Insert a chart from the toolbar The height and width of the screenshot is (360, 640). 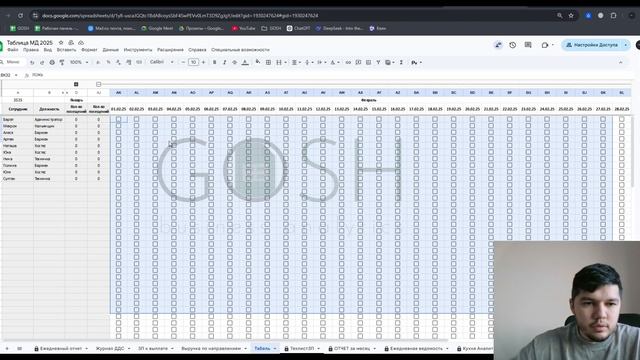(x=368, y=62)
